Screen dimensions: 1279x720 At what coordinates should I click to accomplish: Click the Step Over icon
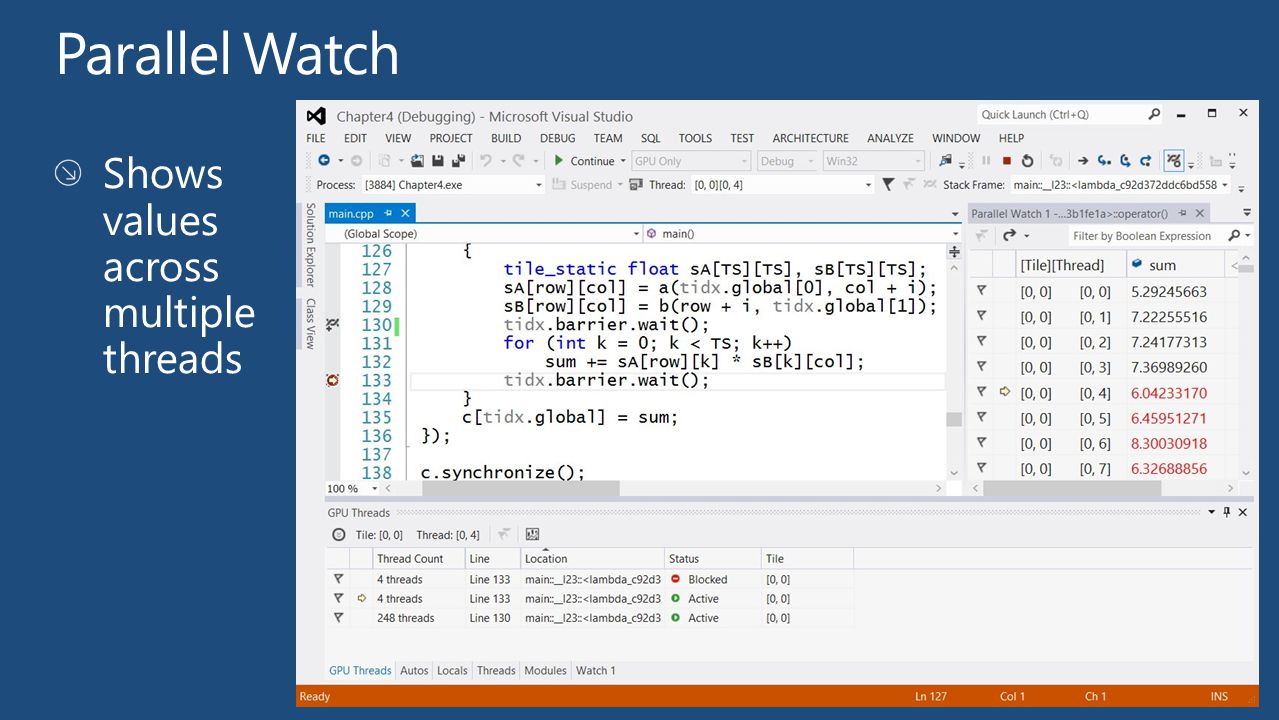point(1125,160)
